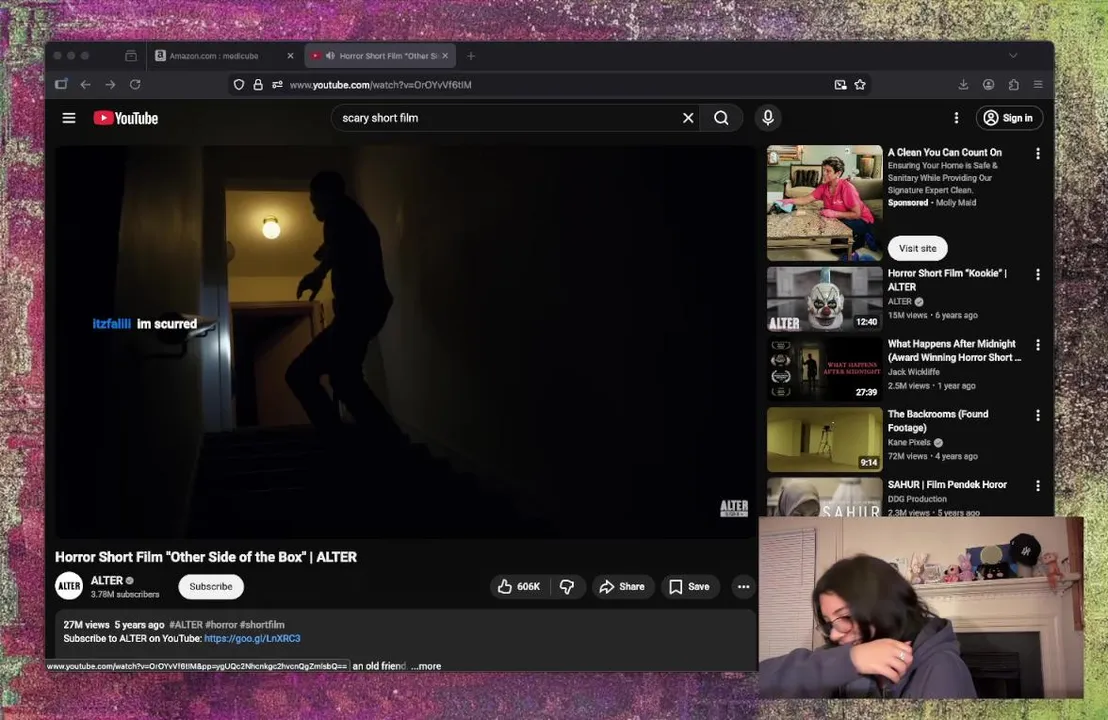Go forward with browser forward arrow
This screenshot has width=1108, height=720.
(110, 84)
